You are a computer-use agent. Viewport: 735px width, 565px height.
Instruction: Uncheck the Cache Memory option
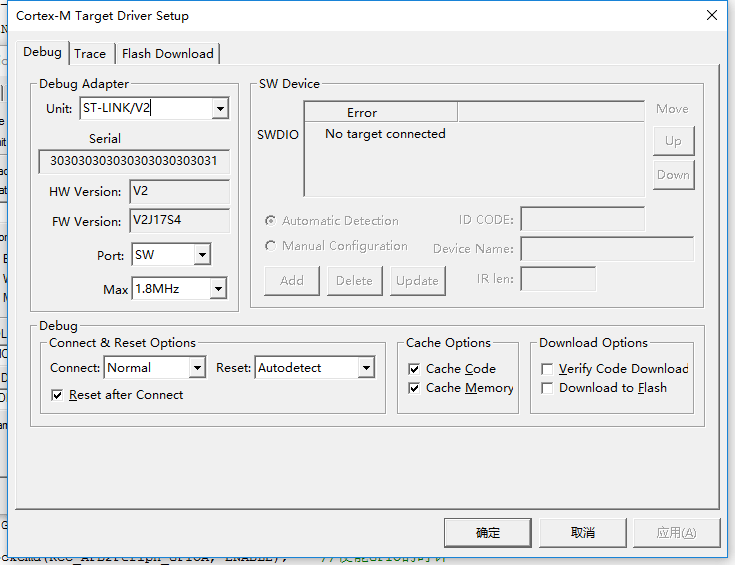(414, 388)
